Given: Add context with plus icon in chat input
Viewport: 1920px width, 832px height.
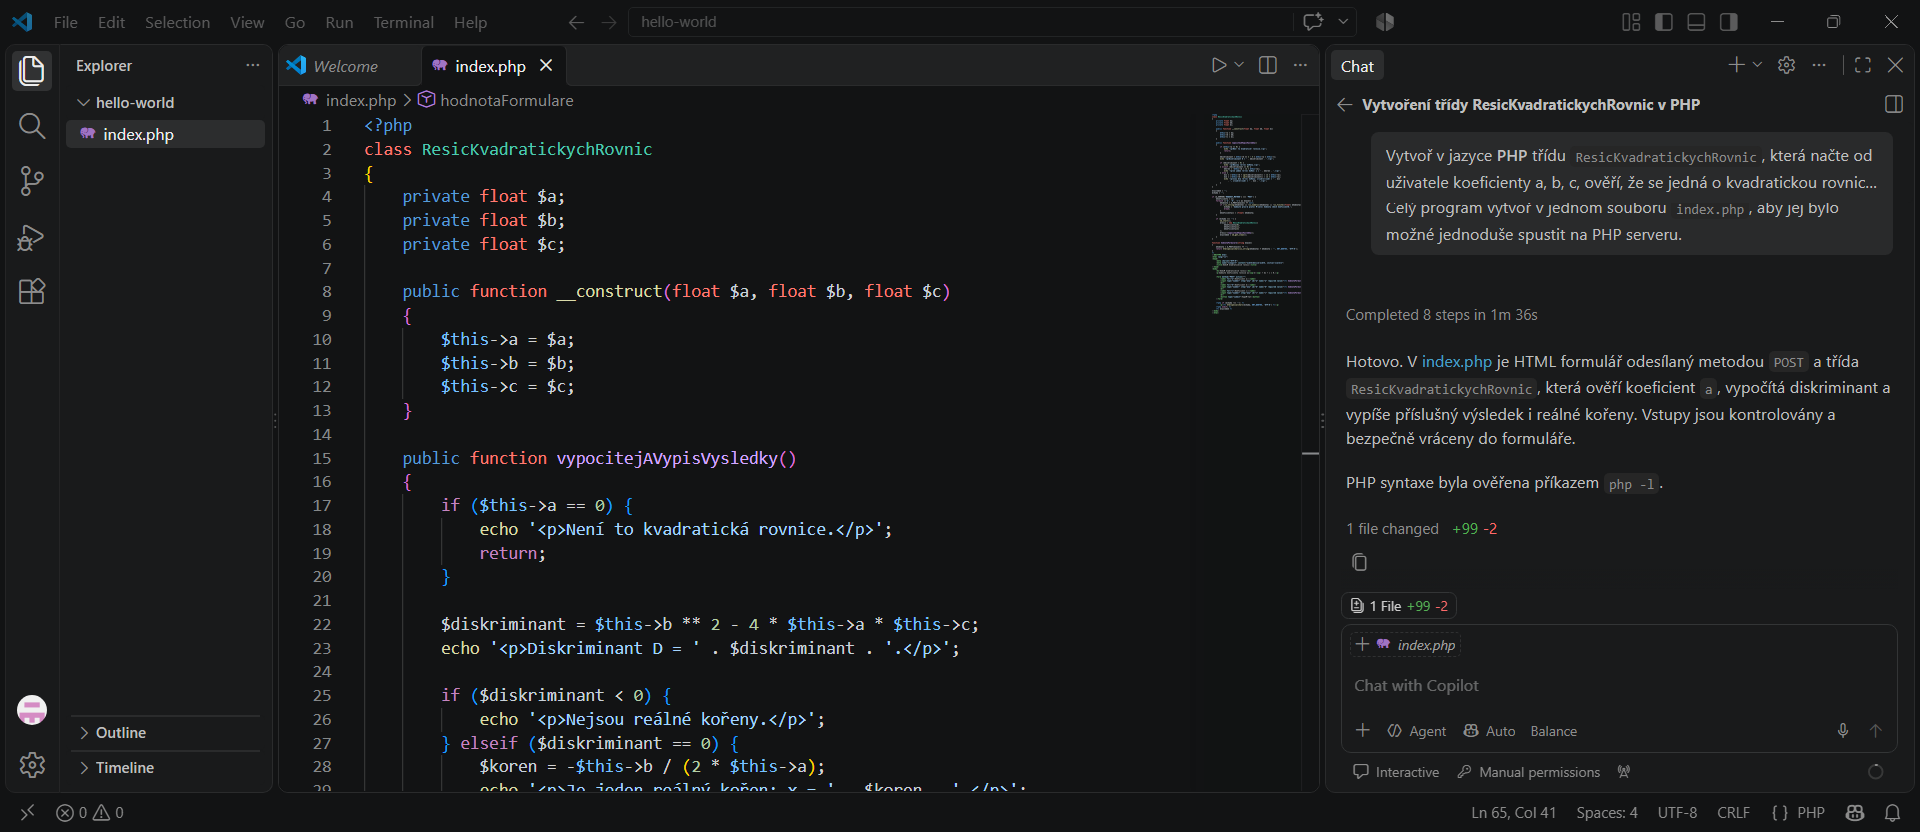Looking at the screenshot, I should pos(1362,731).
